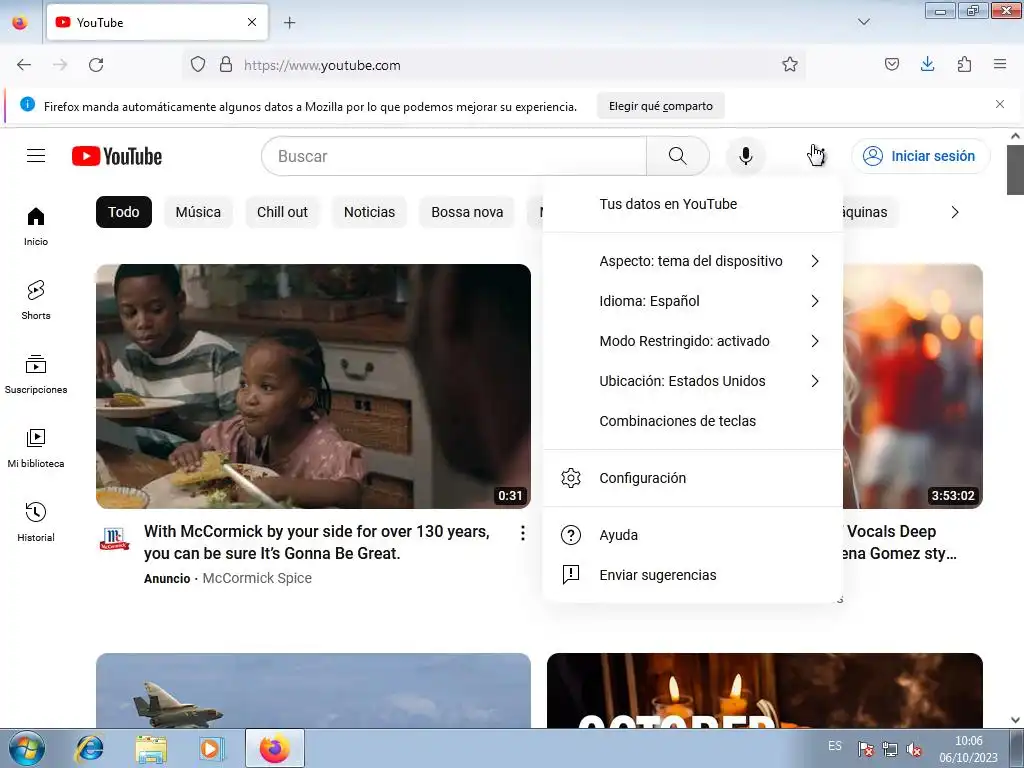Click the muted volume tray icon
This screenshot has width=1024, height=768.
[x=914, y=750]
